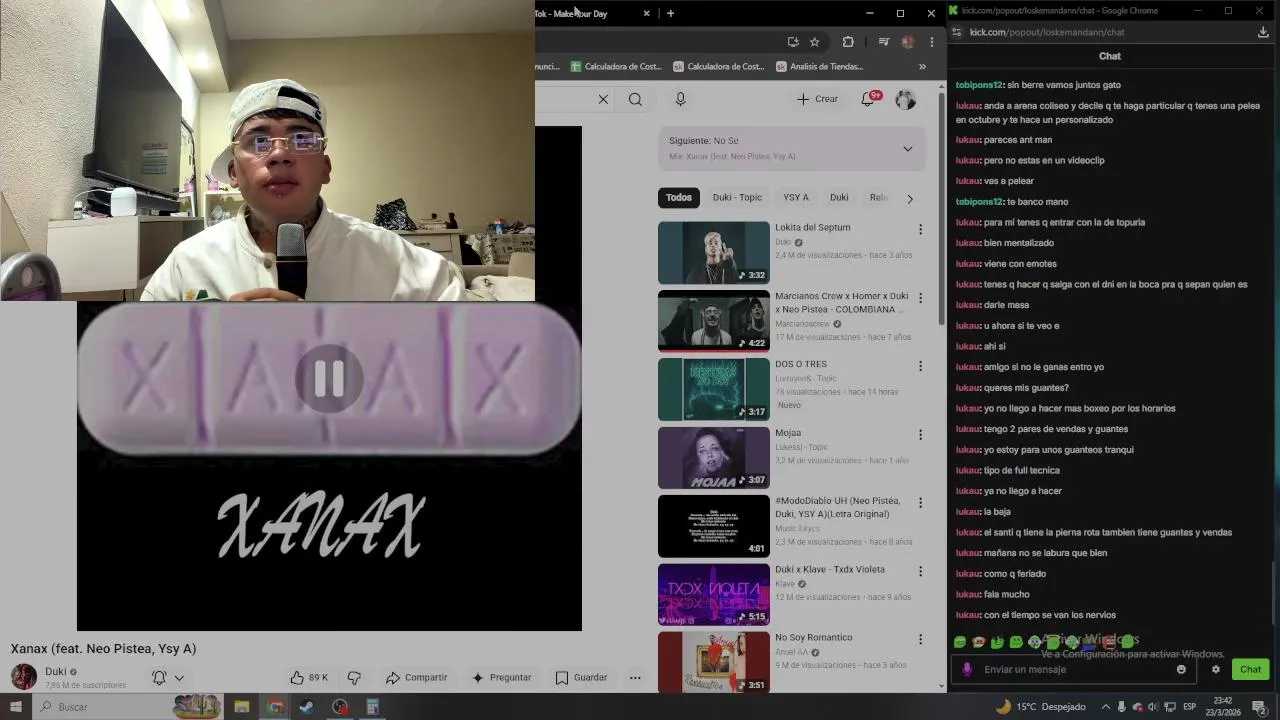Viewport: 1280px width, 720px height.
Task: Dislike the Xanax video
Action: (353, 677)
